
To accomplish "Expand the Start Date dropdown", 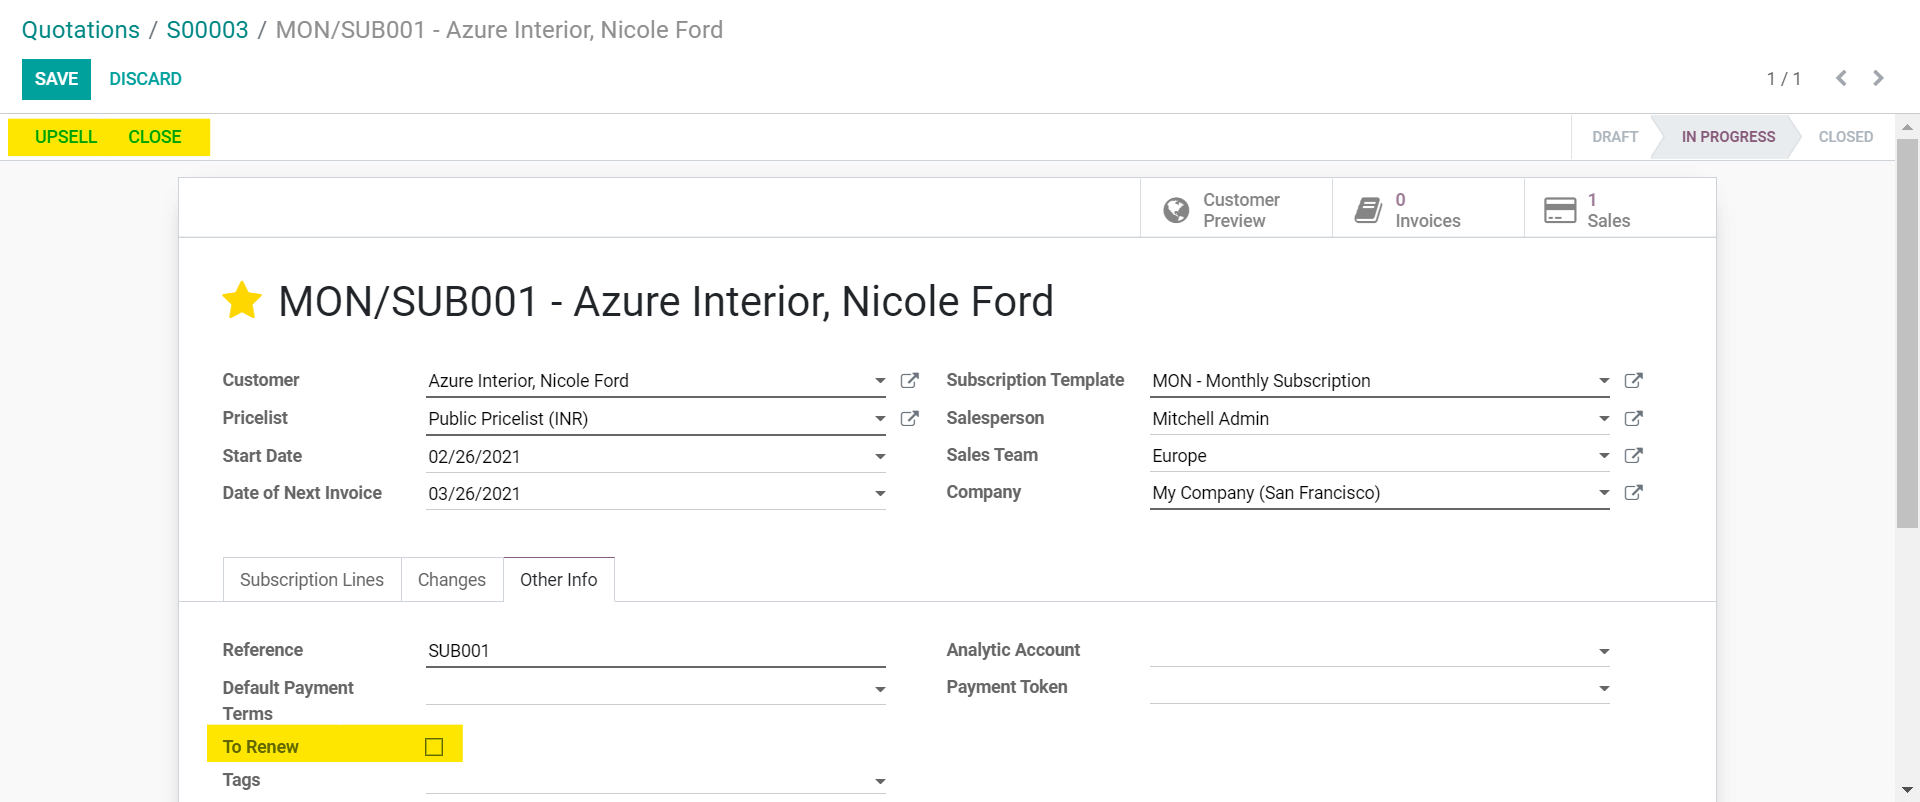I will coord(880,457).
